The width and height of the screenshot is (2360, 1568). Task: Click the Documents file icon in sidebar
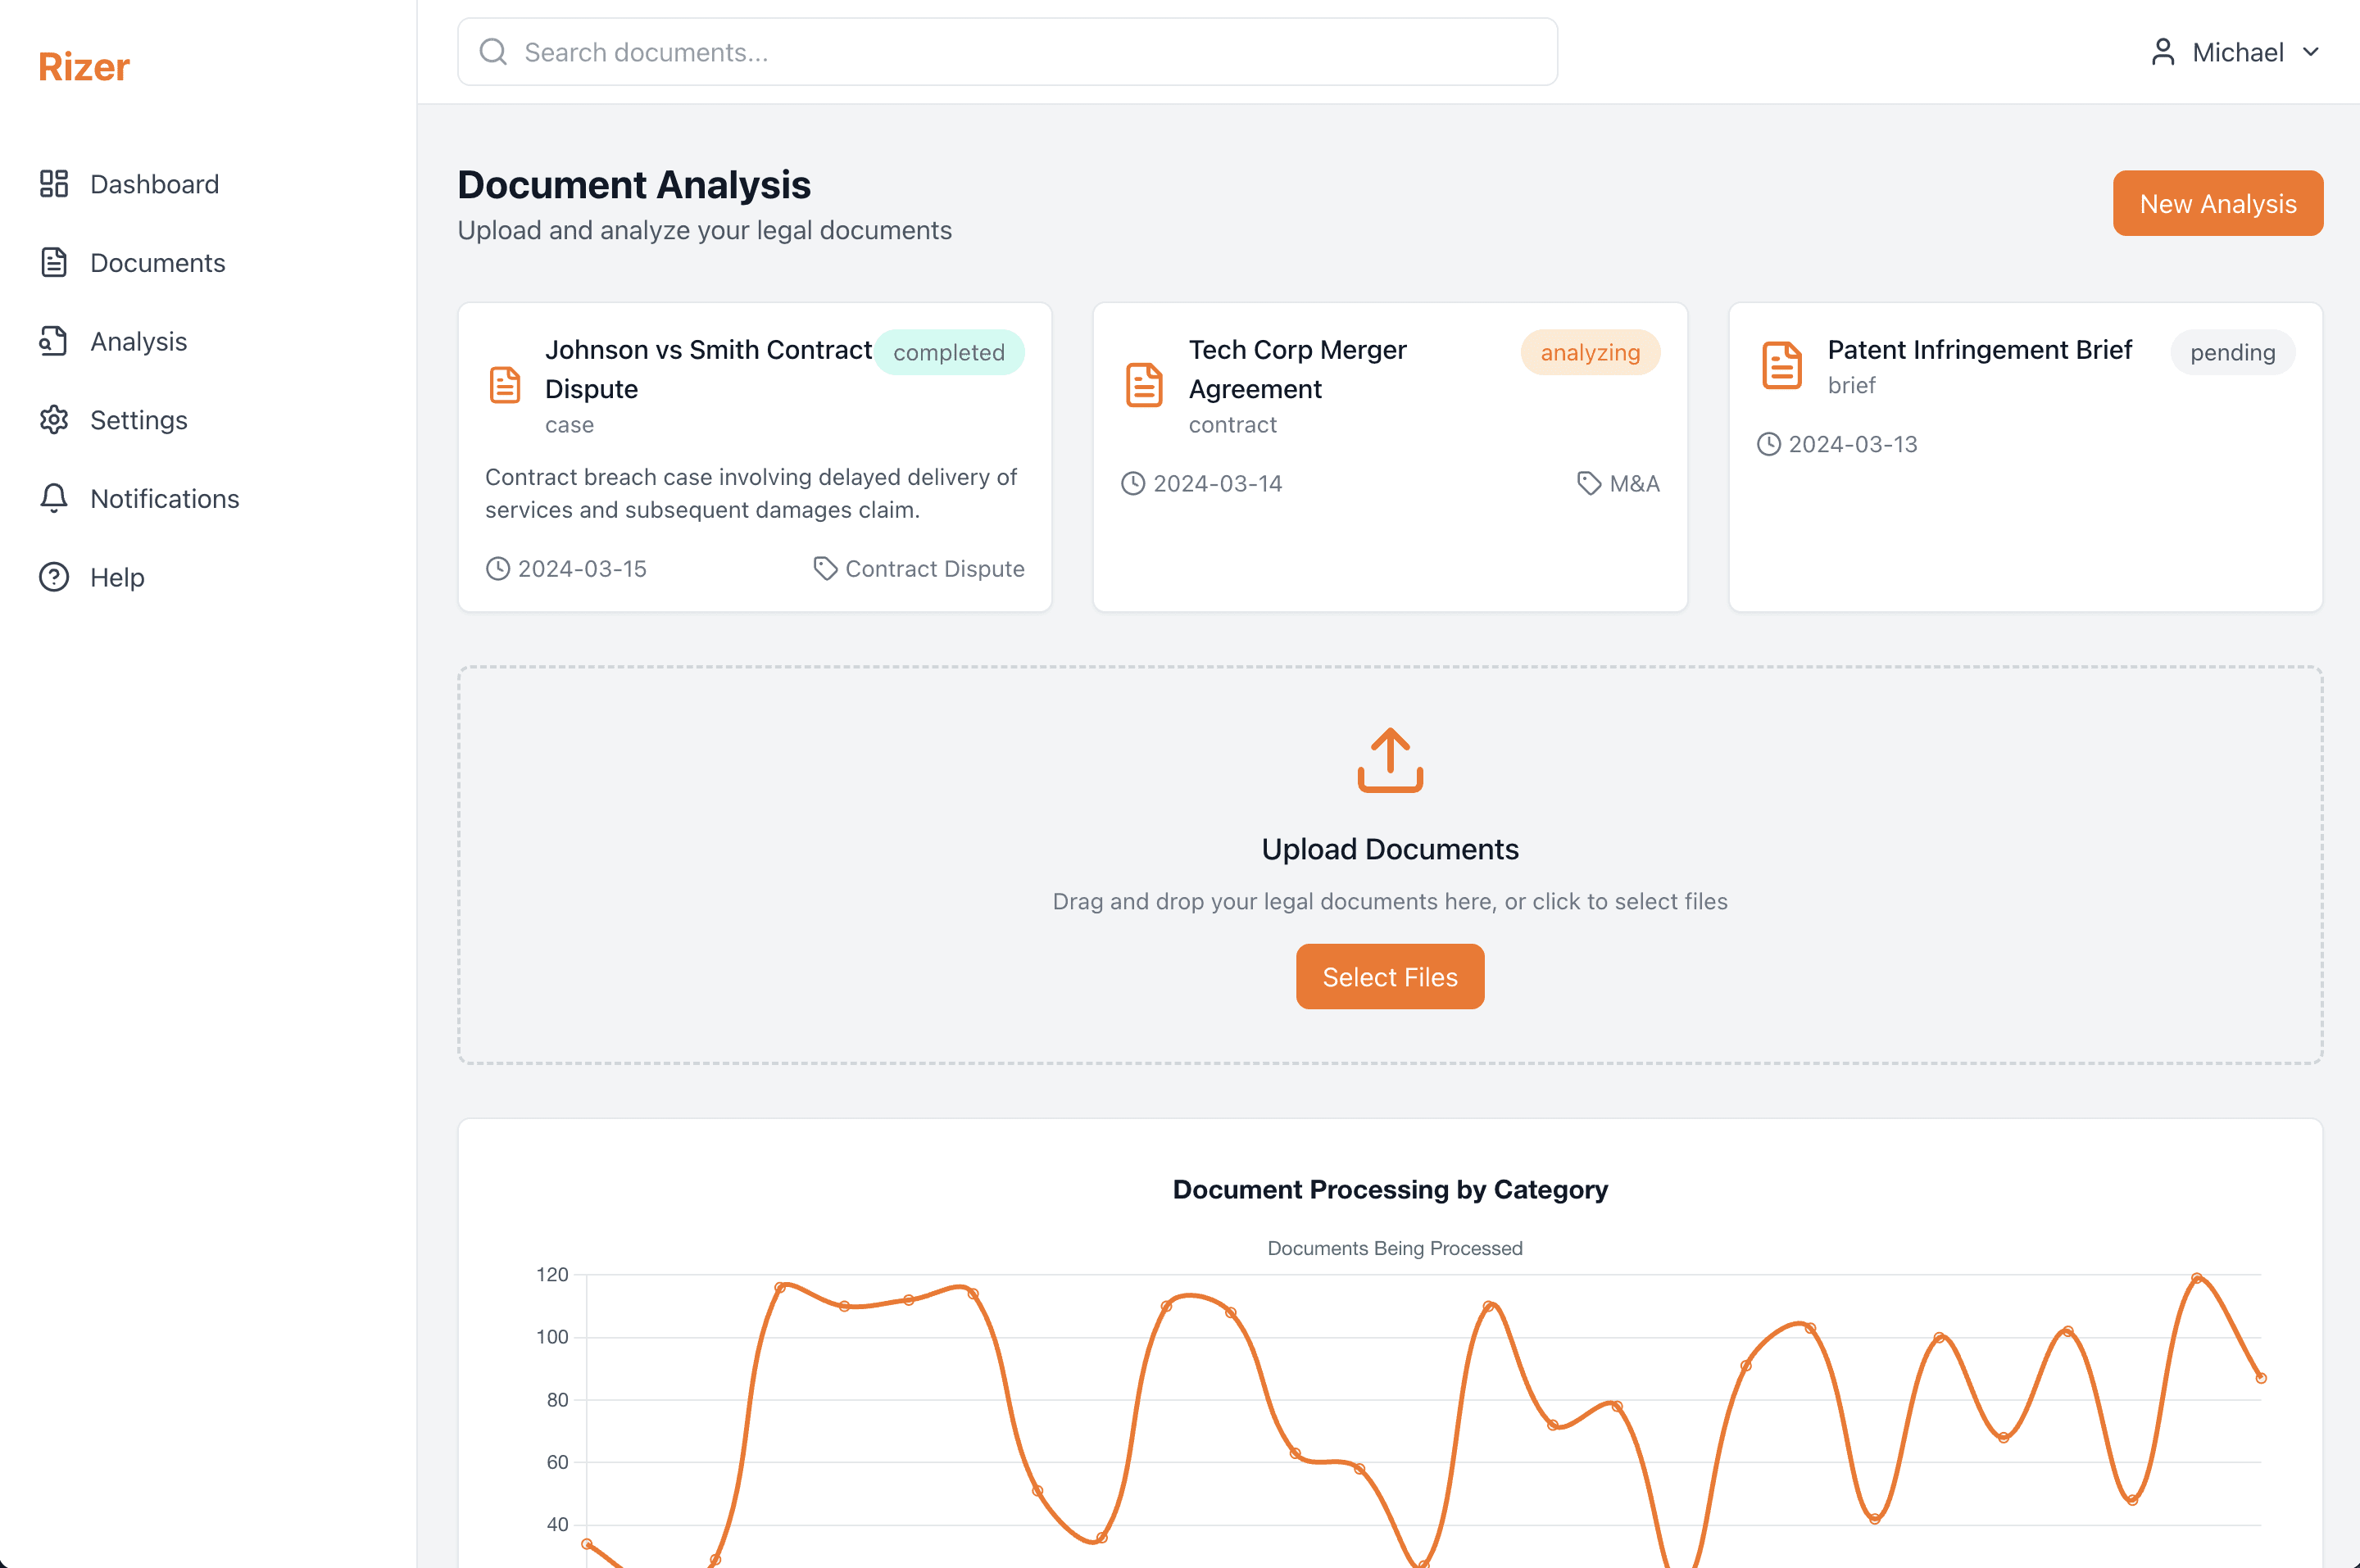(54, 262)
